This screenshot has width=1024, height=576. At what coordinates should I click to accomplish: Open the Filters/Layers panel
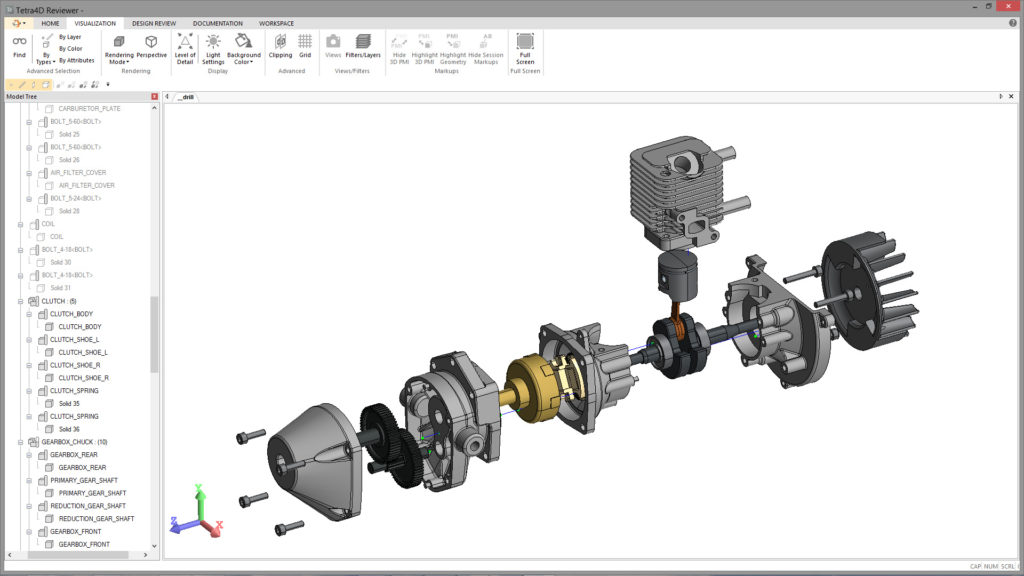363,46
